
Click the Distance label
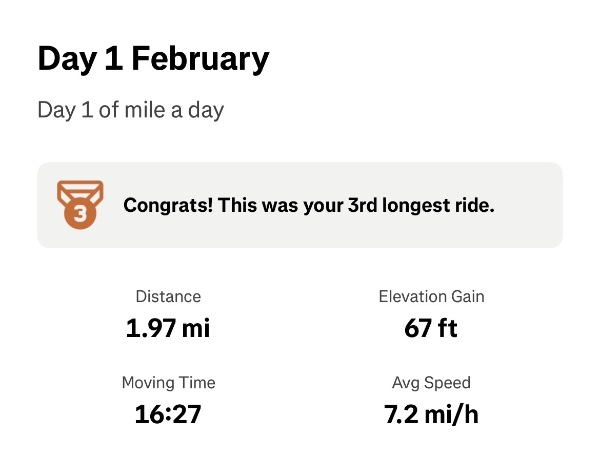click(x=168, y=296)
